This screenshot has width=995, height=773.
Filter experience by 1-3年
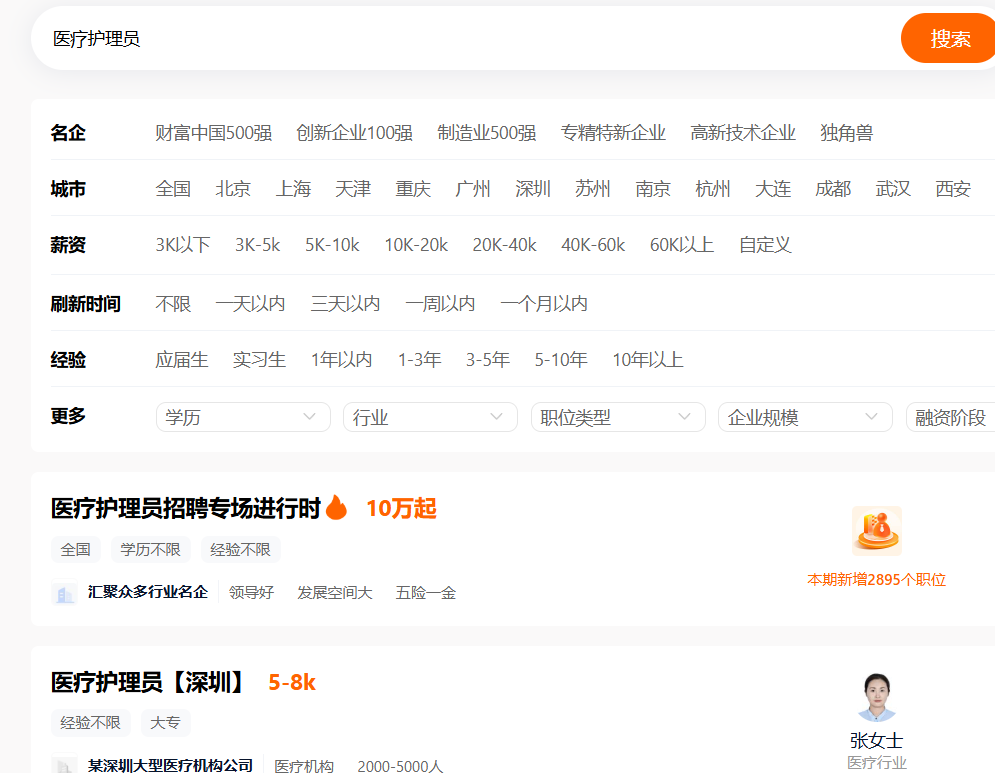[x=419, y=359]
